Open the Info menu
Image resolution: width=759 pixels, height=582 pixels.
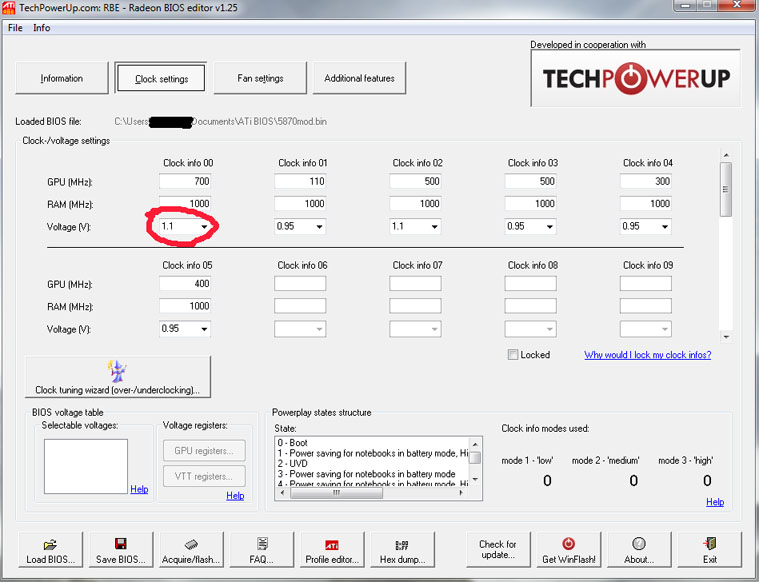[42, 28]
